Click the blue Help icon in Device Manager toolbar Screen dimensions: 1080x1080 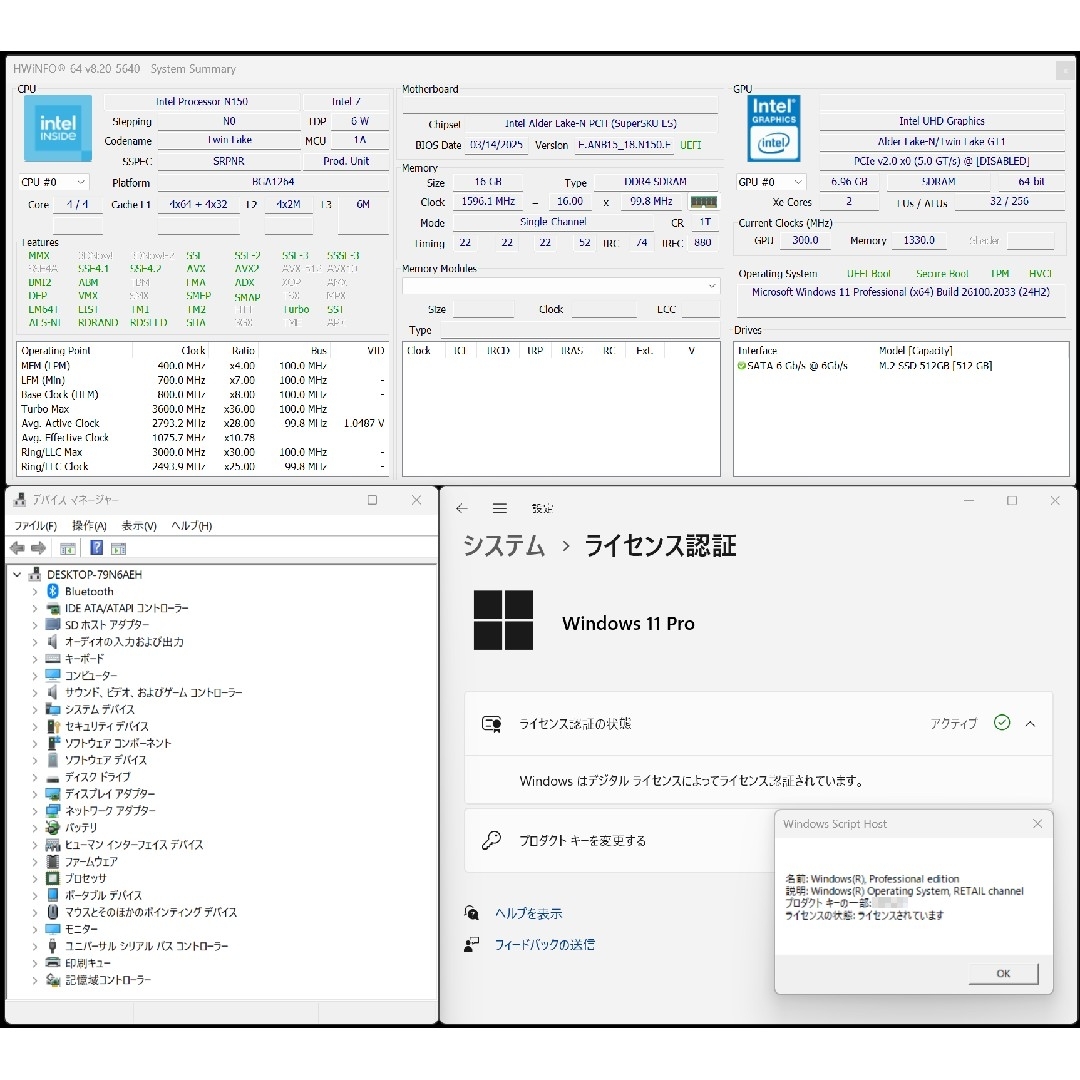(x=96, y=548)
